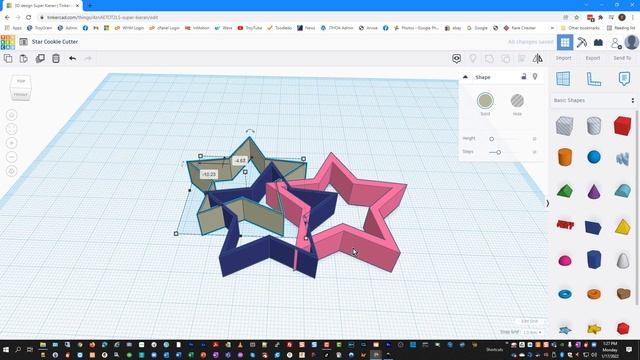Screen dimensions: 640x360
Task: Click the Height slider handle
Action: pyautogui.click(x=491, y=139)
